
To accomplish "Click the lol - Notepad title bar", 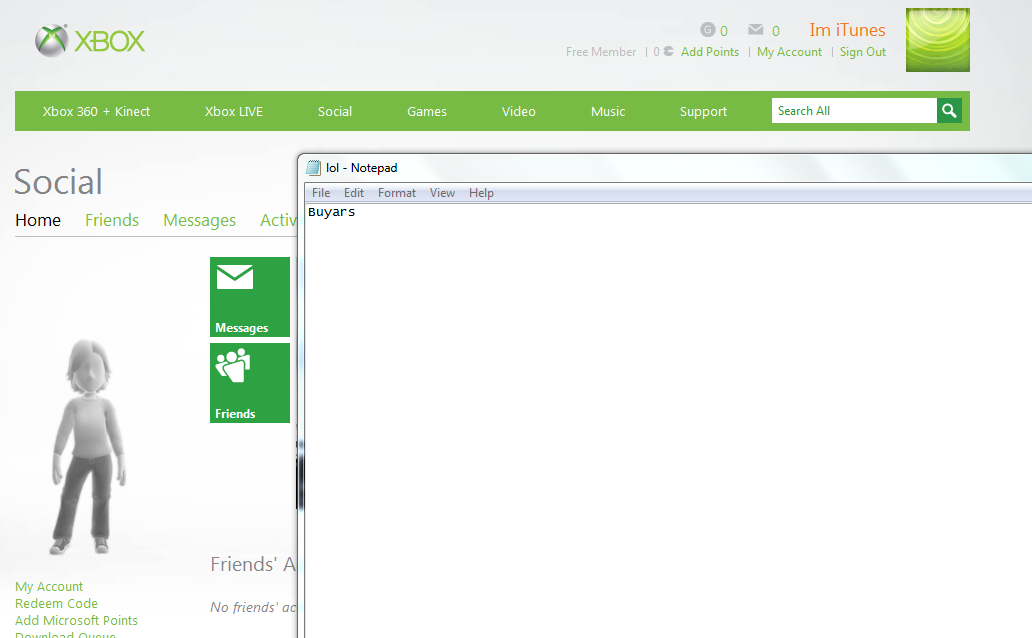I will pyautogui.click(x=669, y=168).
